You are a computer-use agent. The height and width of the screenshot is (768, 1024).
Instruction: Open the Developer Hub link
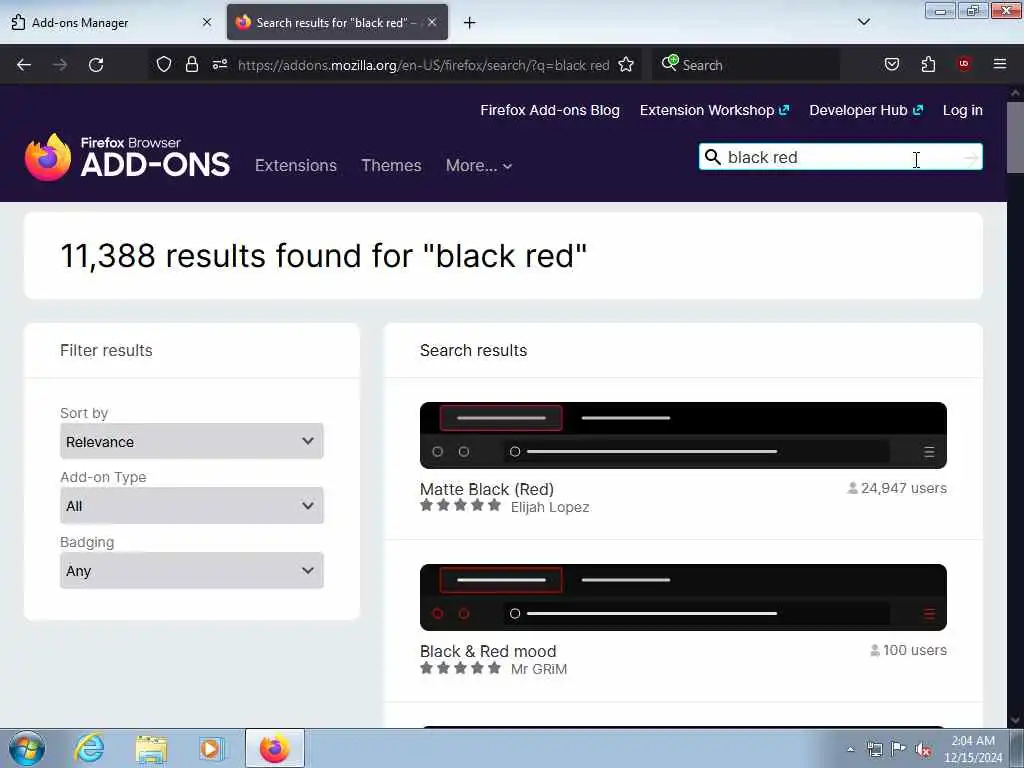click(x=866, y=110)
